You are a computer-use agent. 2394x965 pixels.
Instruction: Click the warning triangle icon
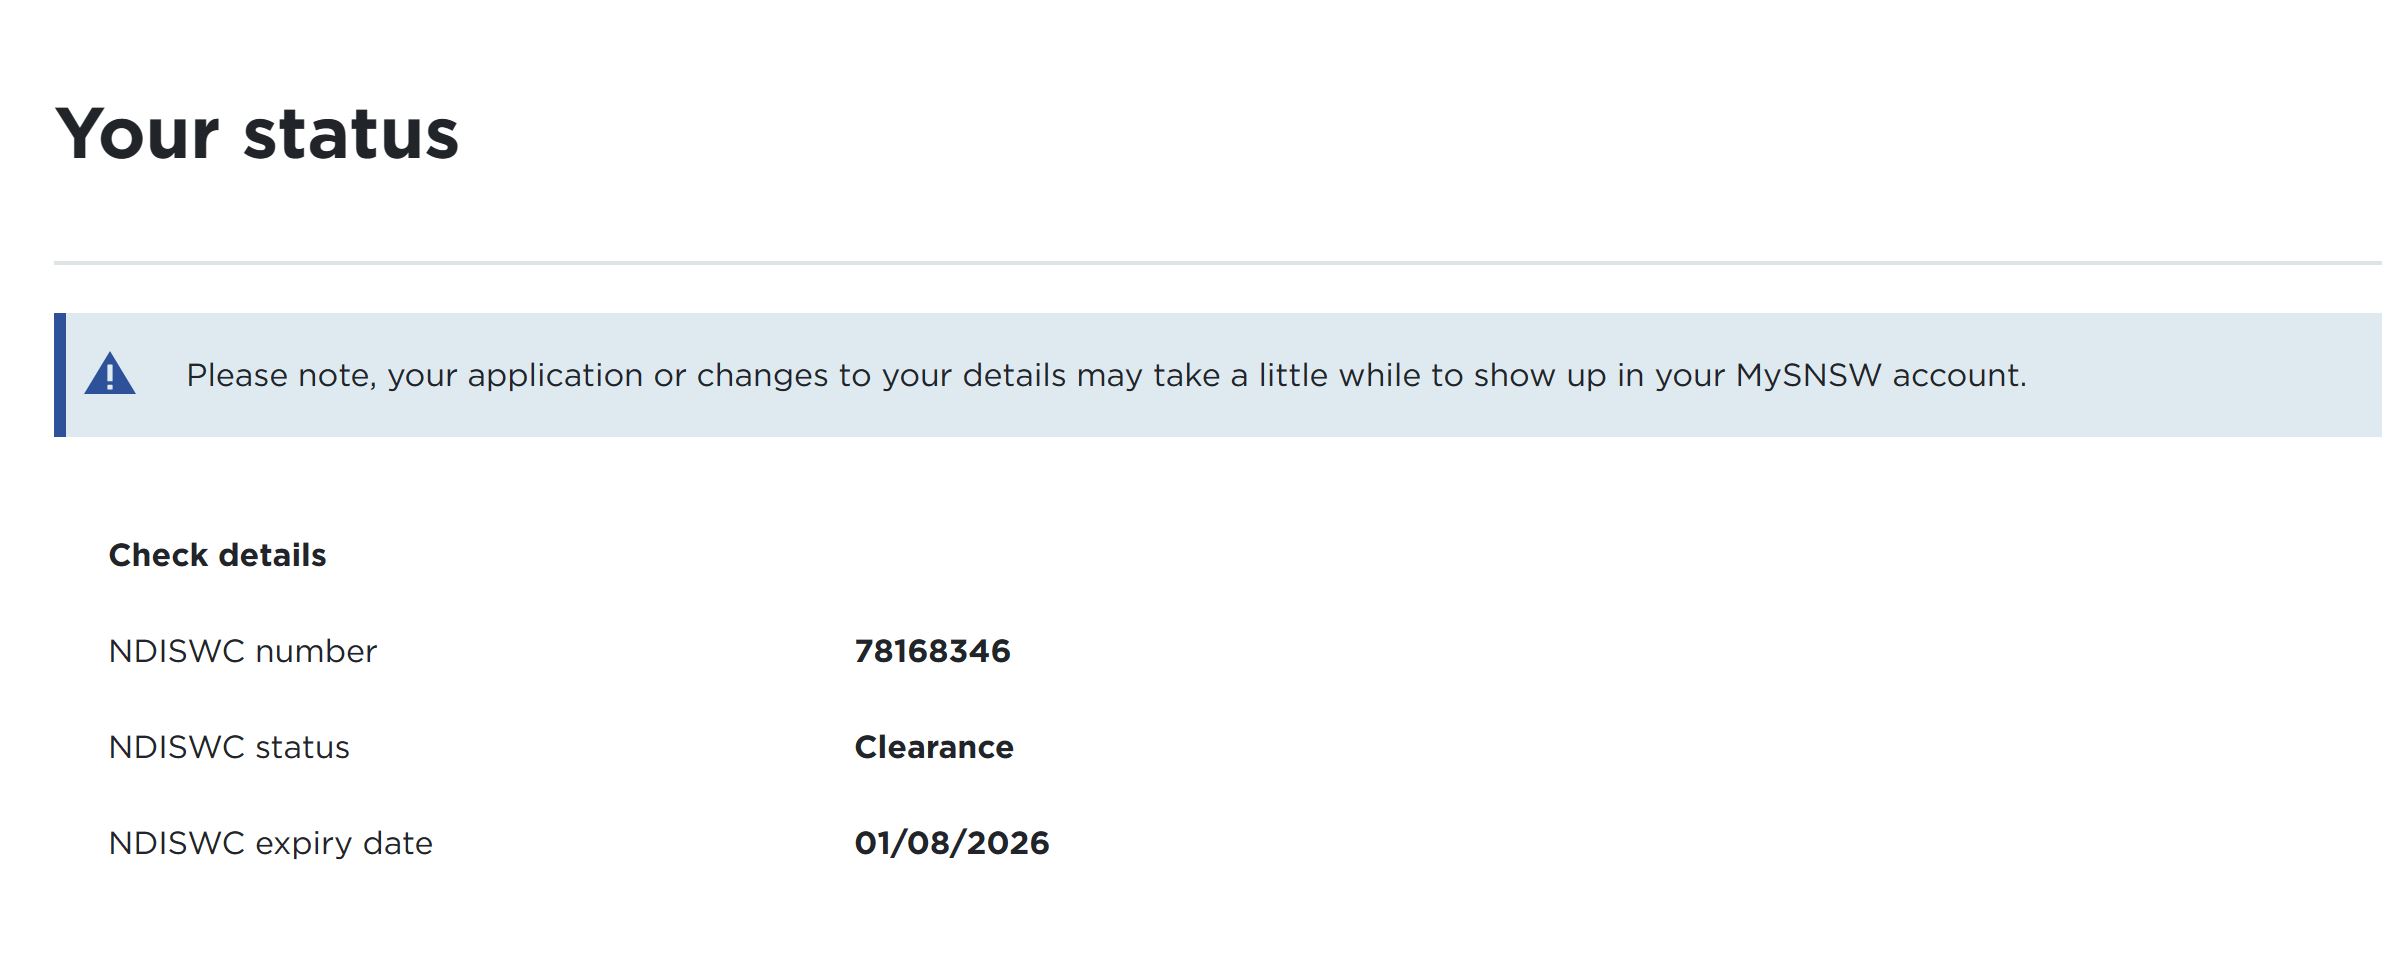110,375
